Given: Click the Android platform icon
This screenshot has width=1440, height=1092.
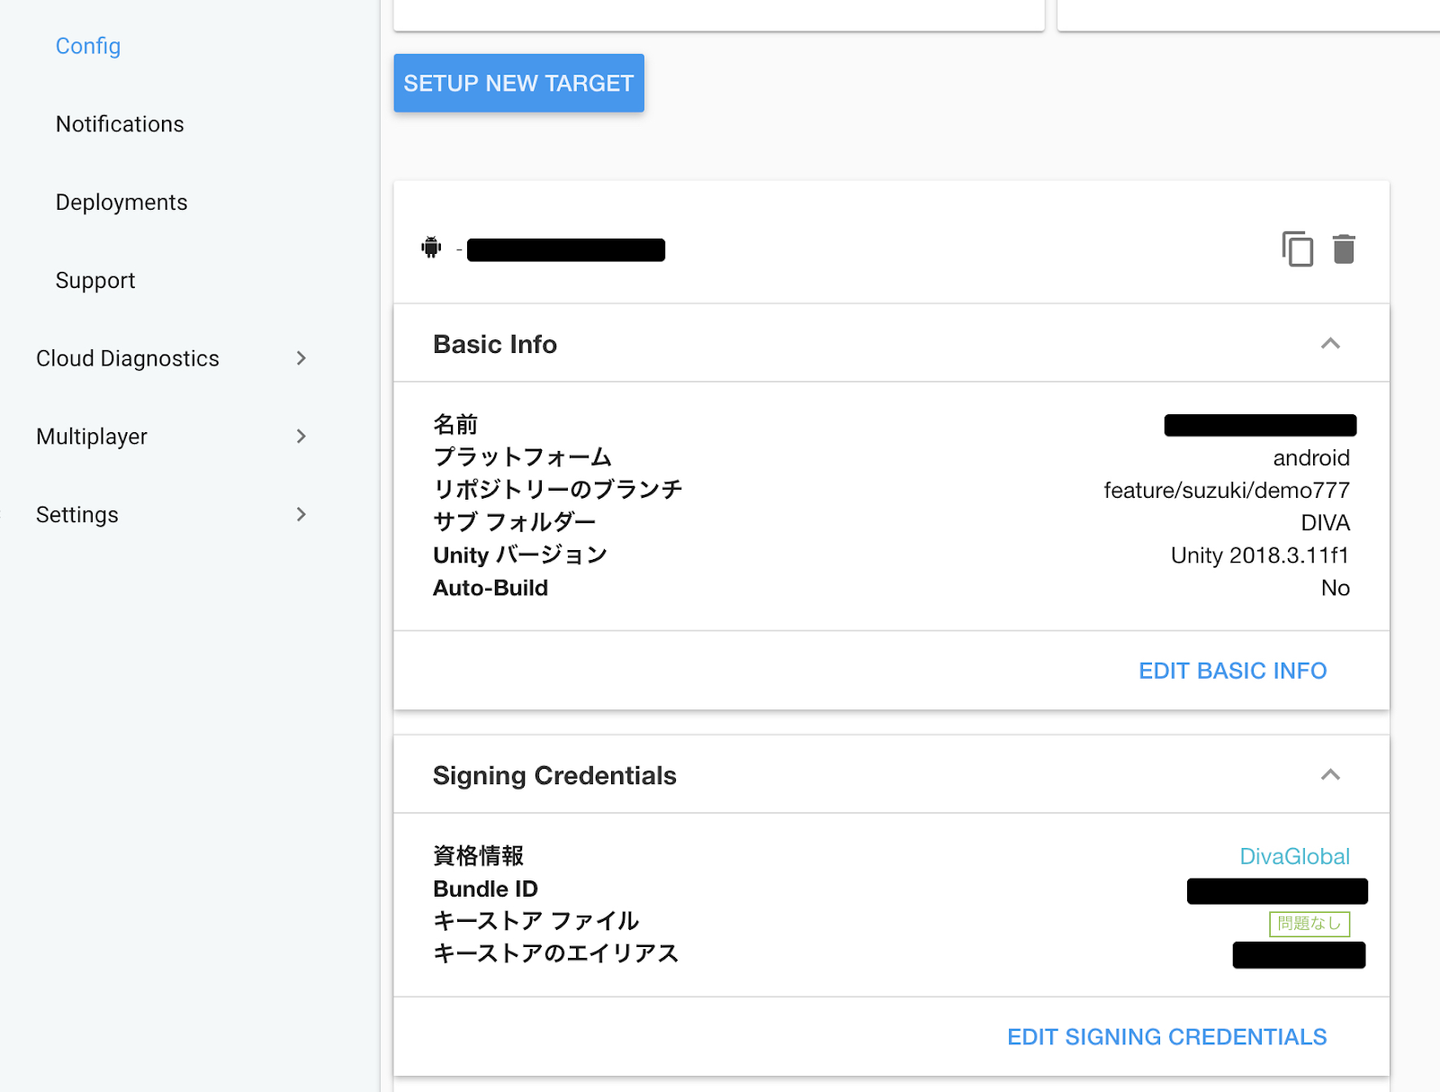Looking at the screenshot, I should point(431,247).
